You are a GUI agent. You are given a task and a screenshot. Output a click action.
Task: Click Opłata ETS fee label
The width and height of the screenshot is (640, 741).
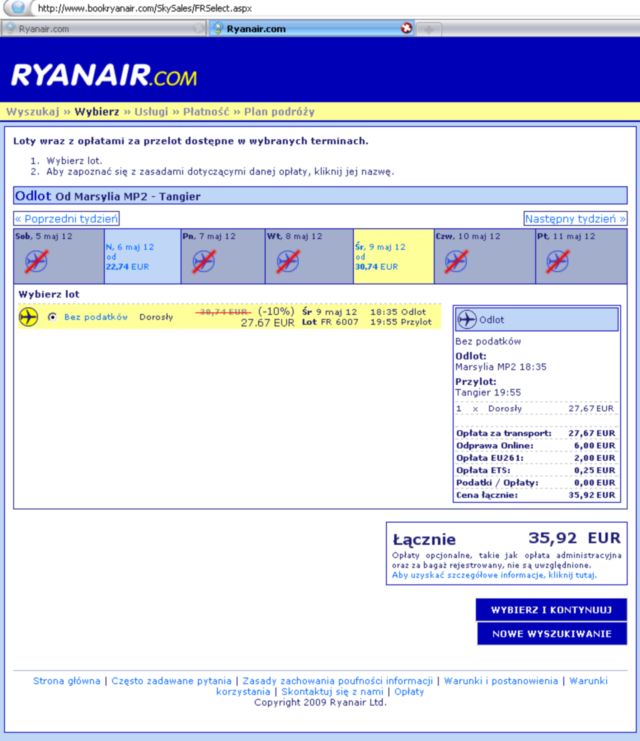(x=483, y=470)
